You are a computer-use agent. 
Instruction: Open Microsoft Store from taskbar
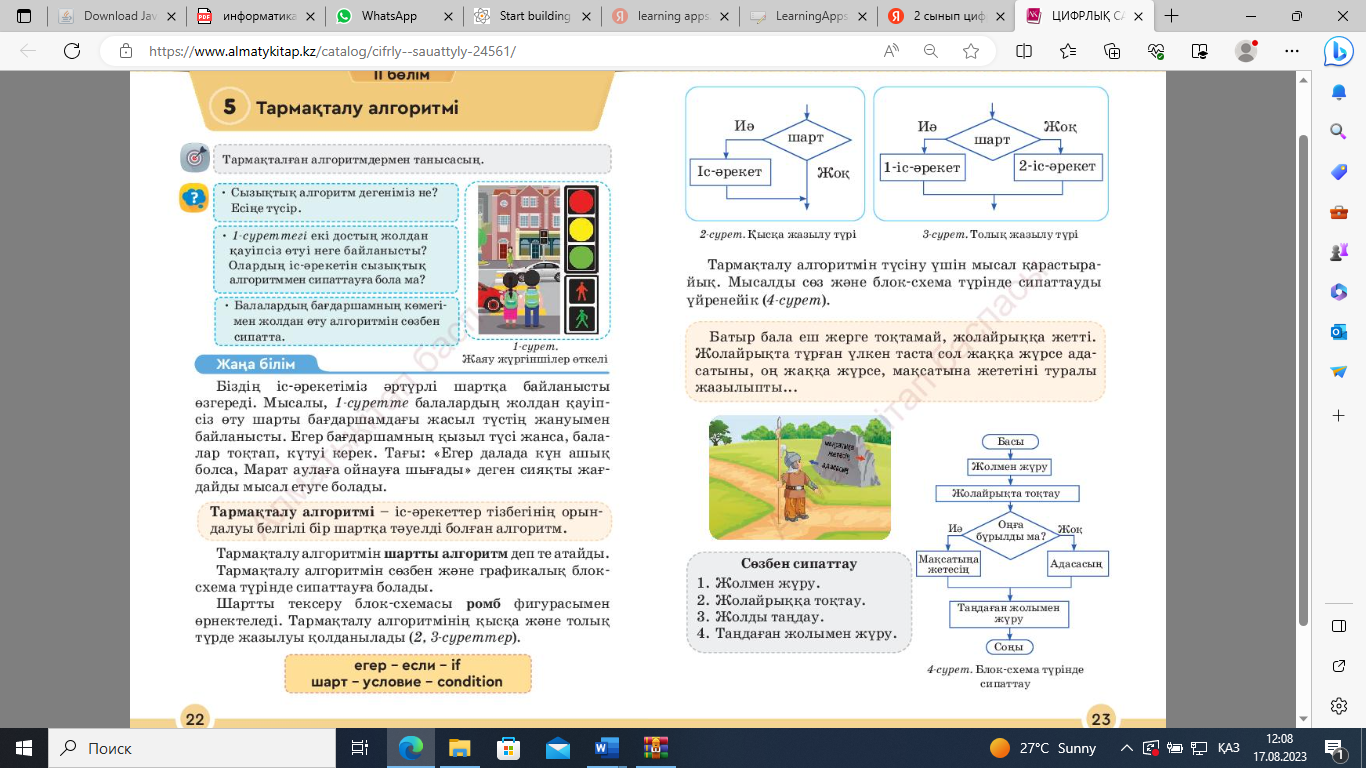tap(508, 748)
